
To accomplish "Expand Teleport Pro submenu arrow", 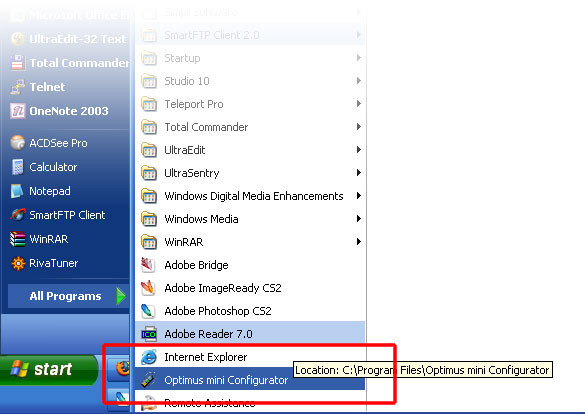I will 359,104.
